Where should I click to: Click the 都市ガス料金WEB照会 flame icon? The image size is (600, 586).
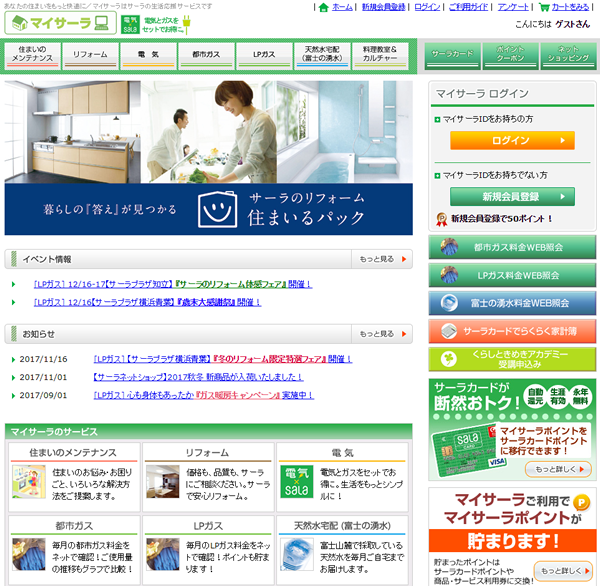449,247
